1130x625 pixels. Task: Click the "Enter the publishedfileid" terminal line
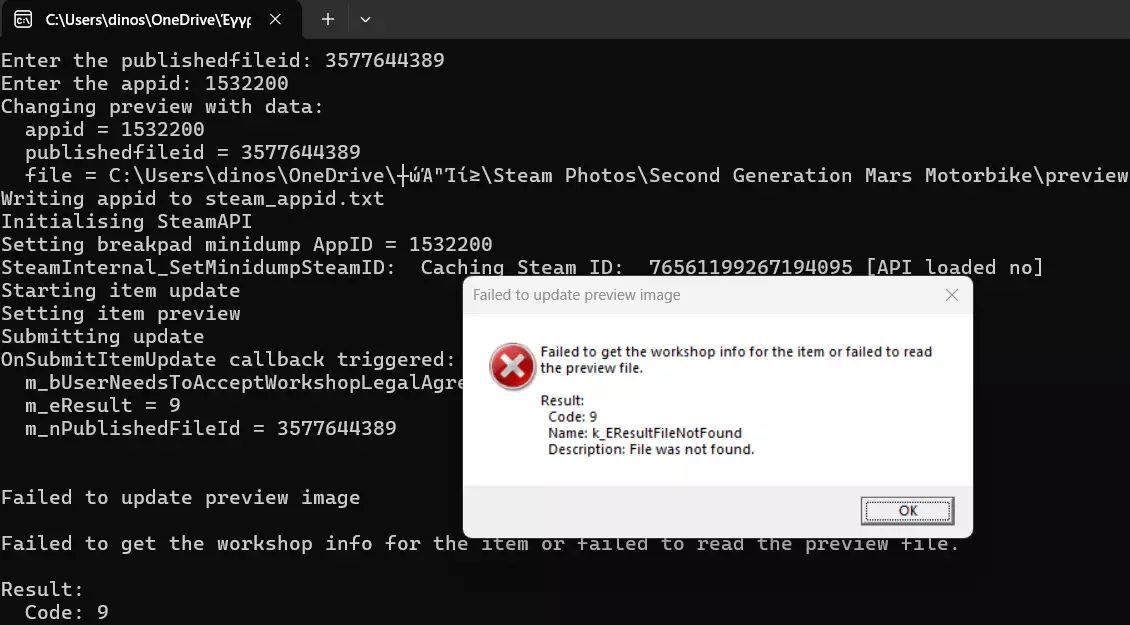(x=222, y=61)
